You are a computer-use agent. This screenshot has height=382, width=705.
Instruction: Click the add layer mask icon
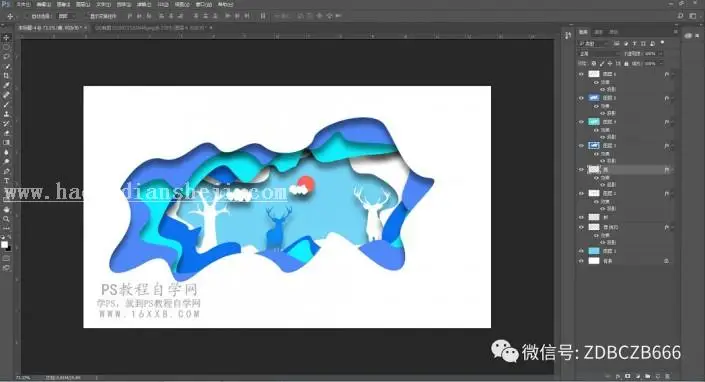(x=628, y=376)
